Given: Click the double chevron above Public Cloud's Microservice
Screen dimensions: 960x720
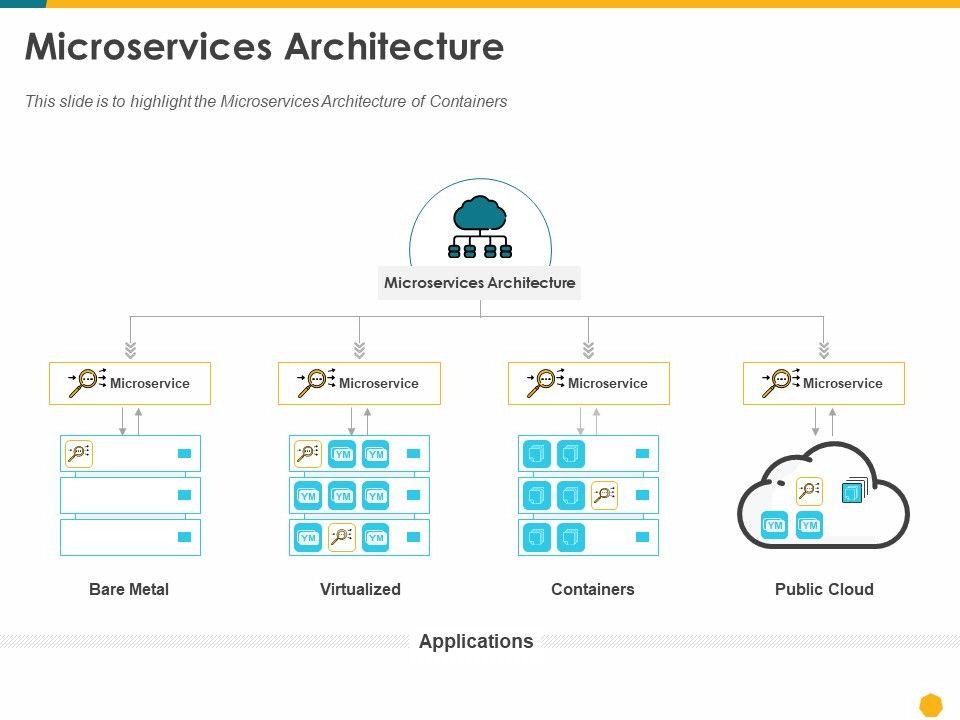Looking at the screenshot, I should [824, 350].
